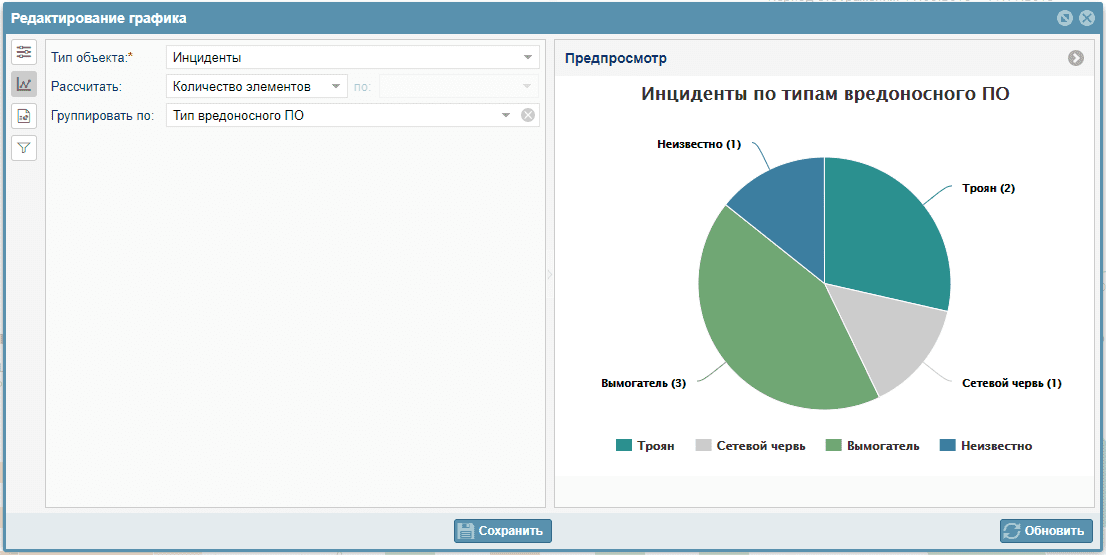Open the filter funnel sidebar icon
The image size is (1106, 555).
[24, 147]
